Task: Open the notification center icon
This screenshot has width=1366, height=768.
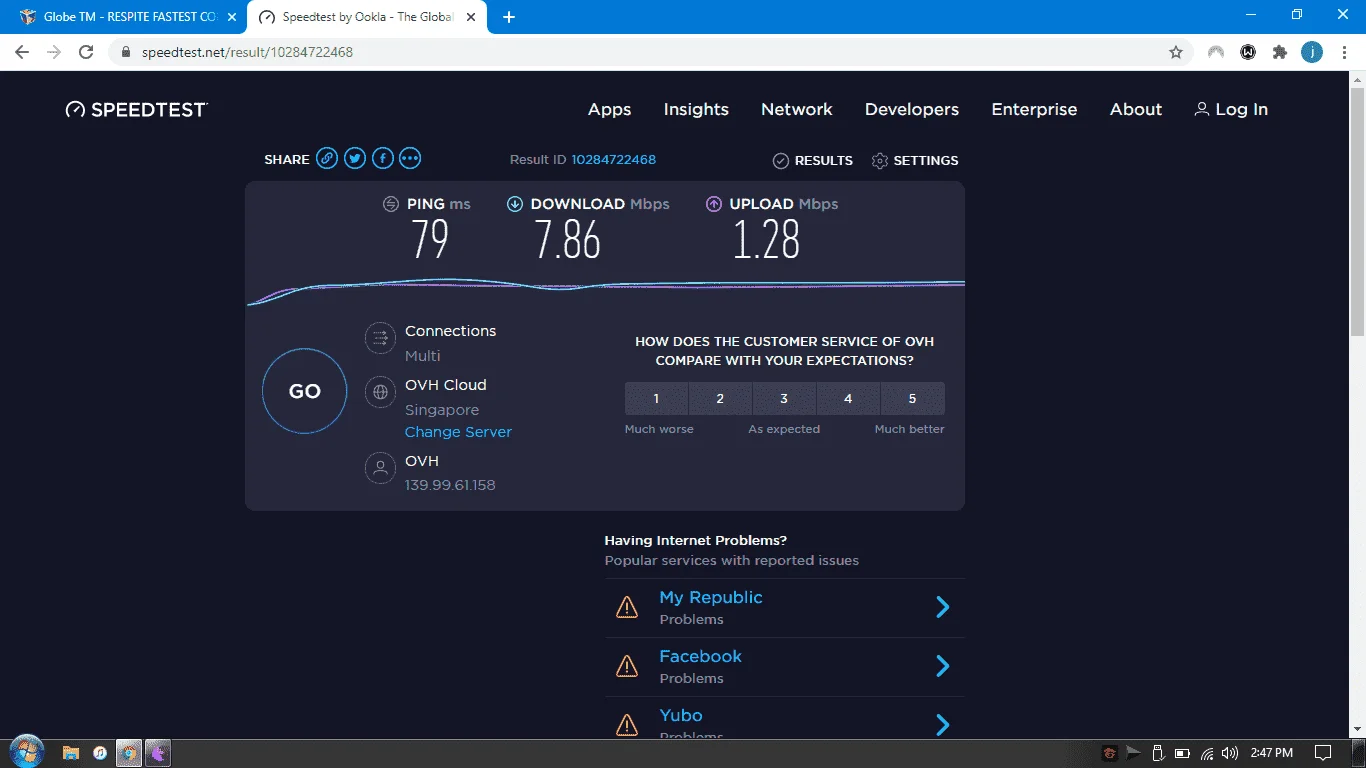Action: coord(1323,753)
